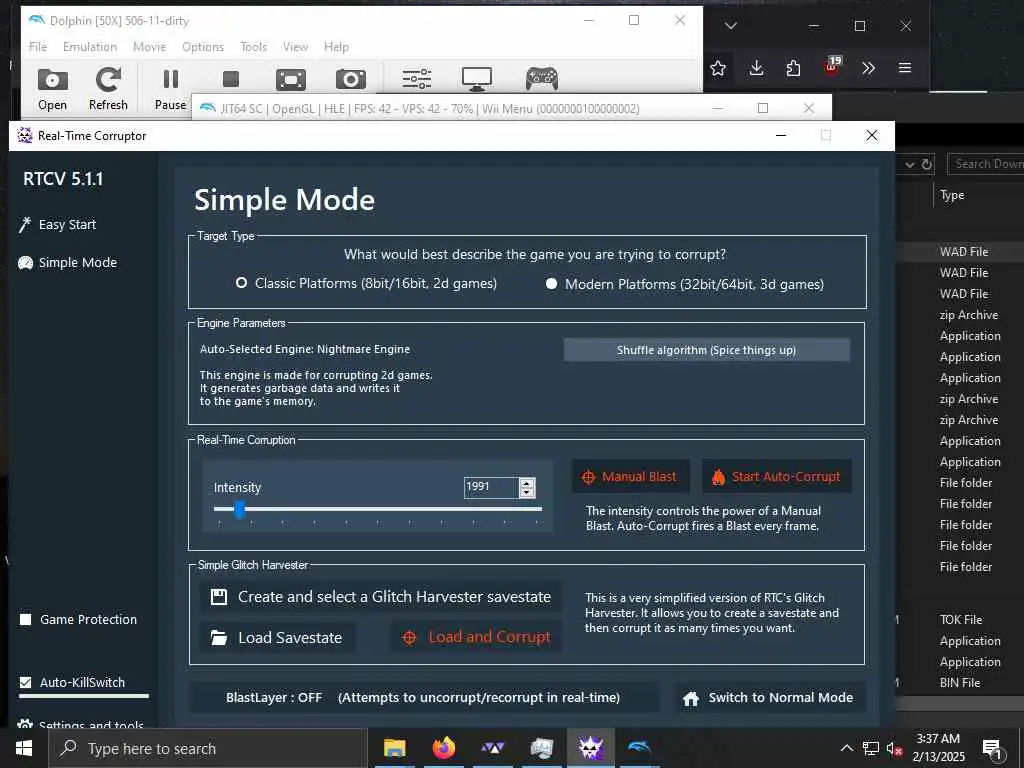
Task: Decrease Intensity with the spinner down arrow
Action: pyautogui.click(x=527, y=492)
